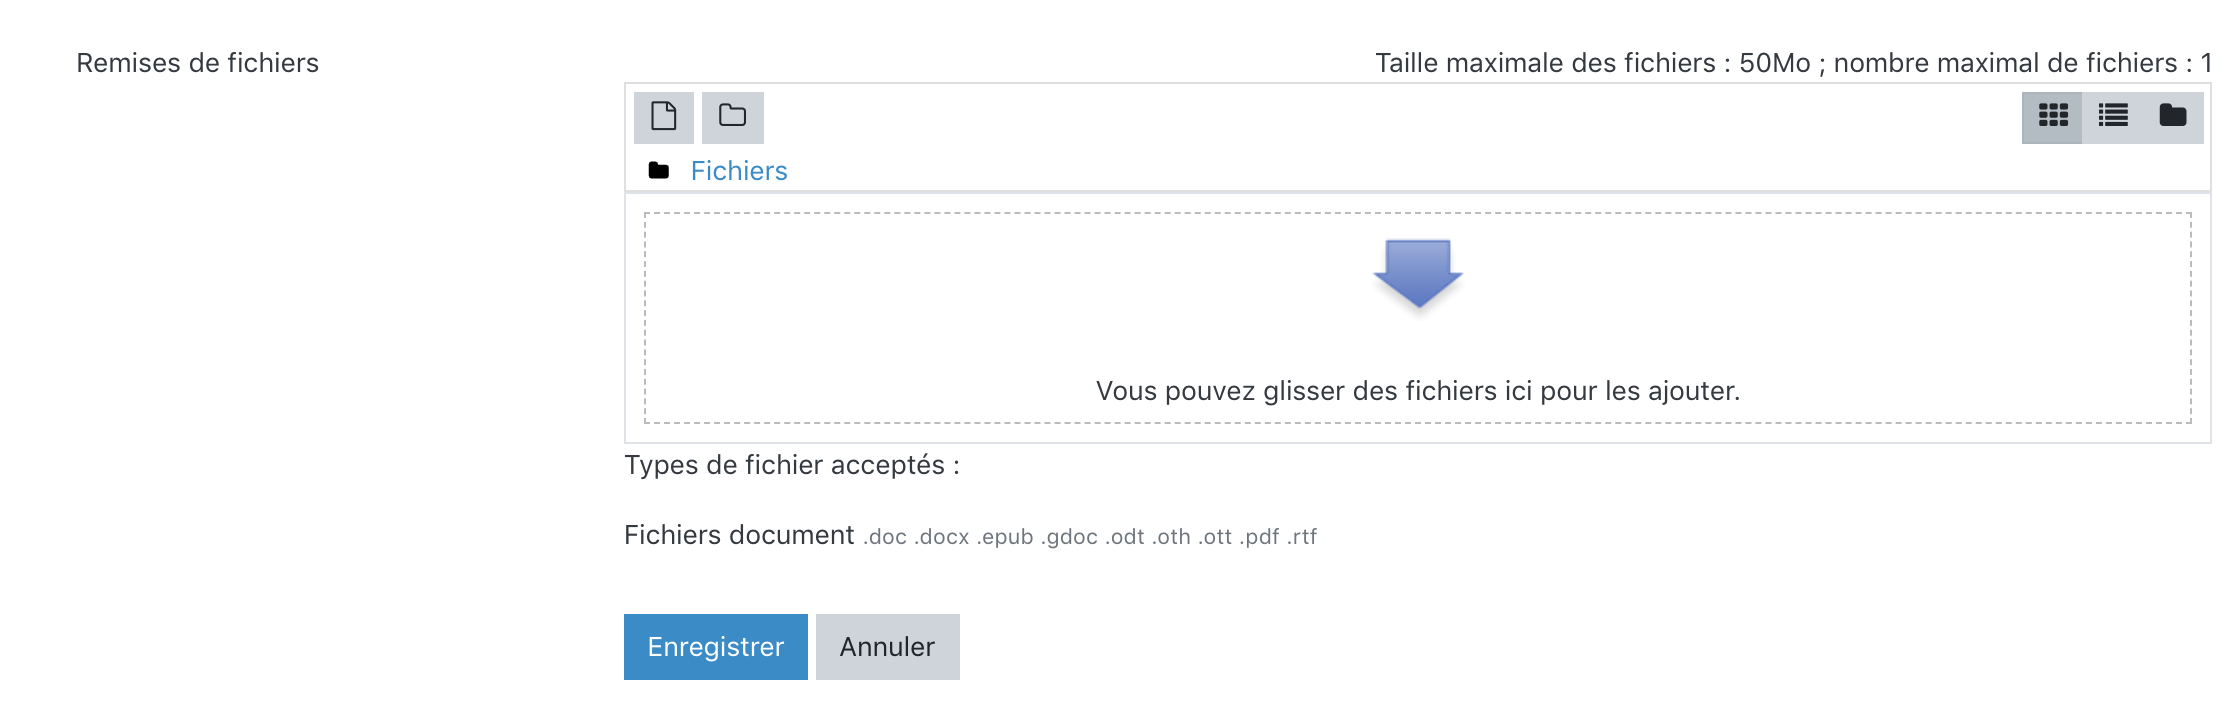
Task: Switch to icon grid view
Action: (2052, 117)
